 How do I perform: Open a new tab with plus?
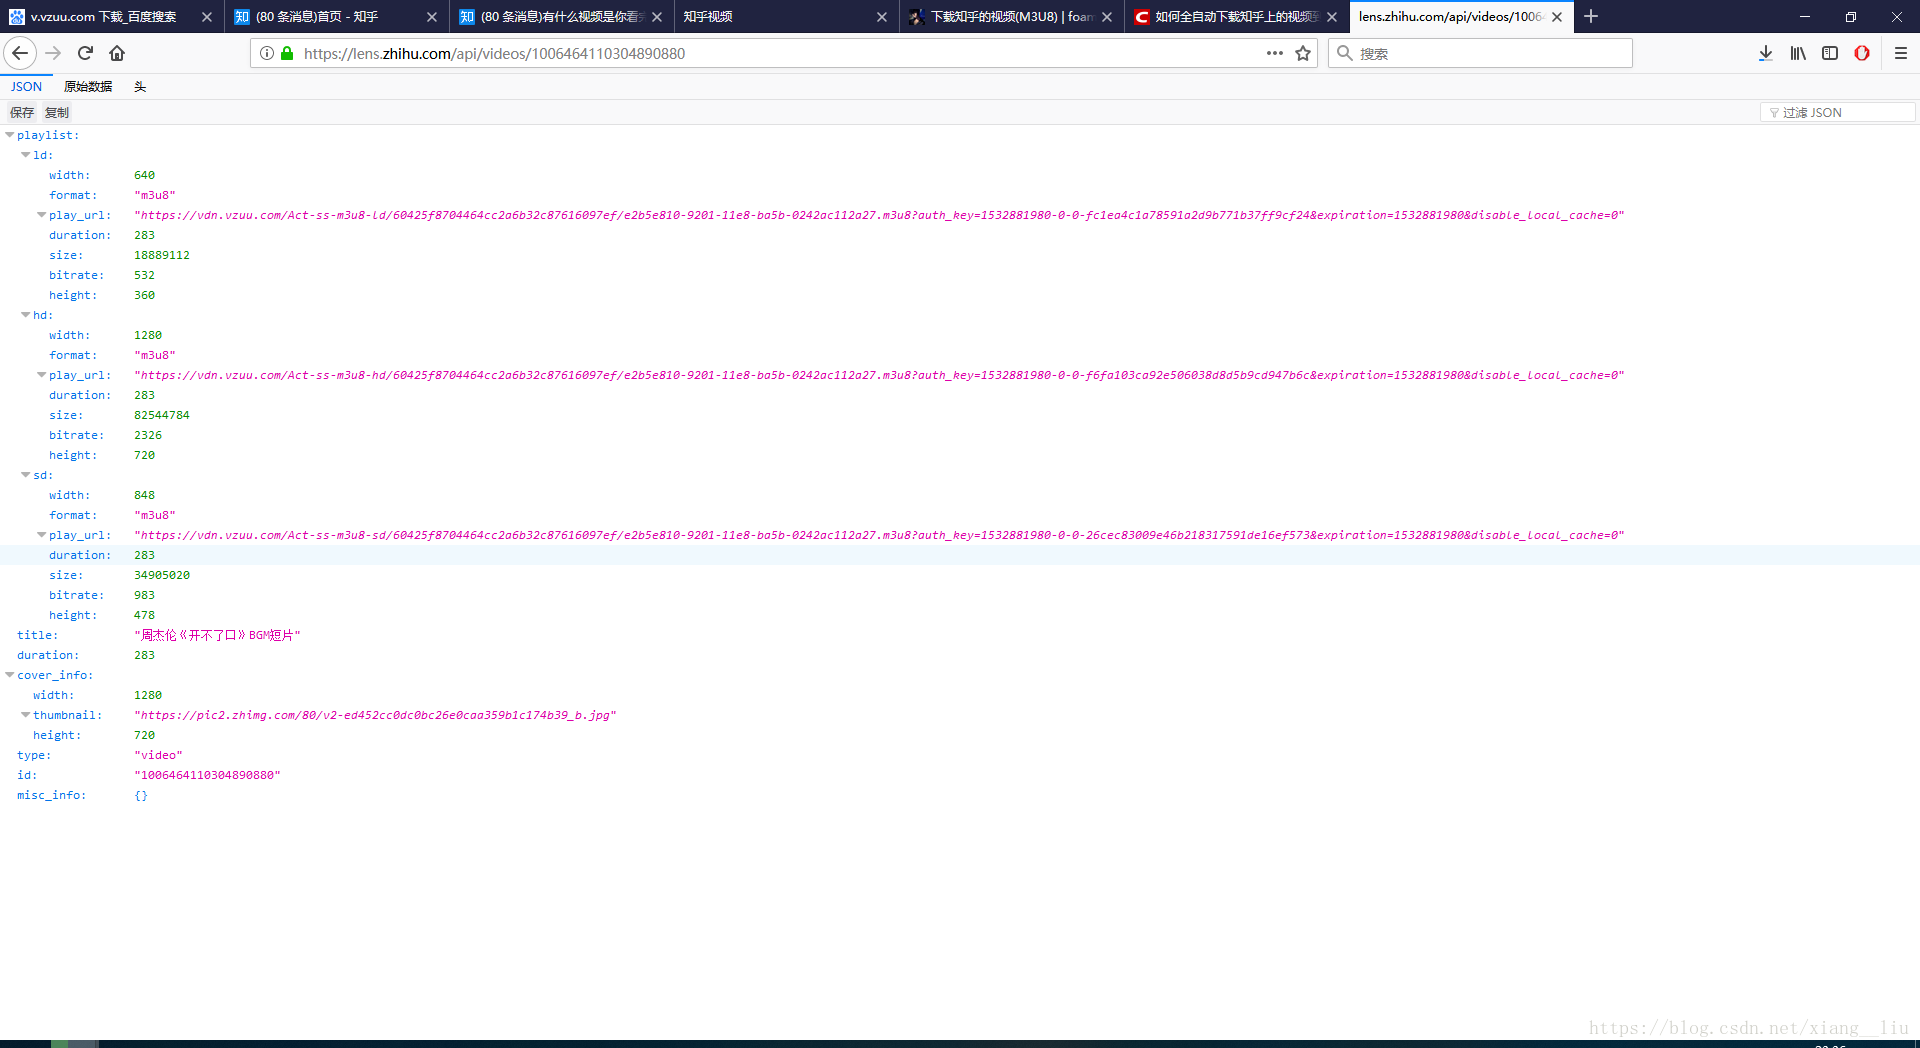tap(1591, 16)
